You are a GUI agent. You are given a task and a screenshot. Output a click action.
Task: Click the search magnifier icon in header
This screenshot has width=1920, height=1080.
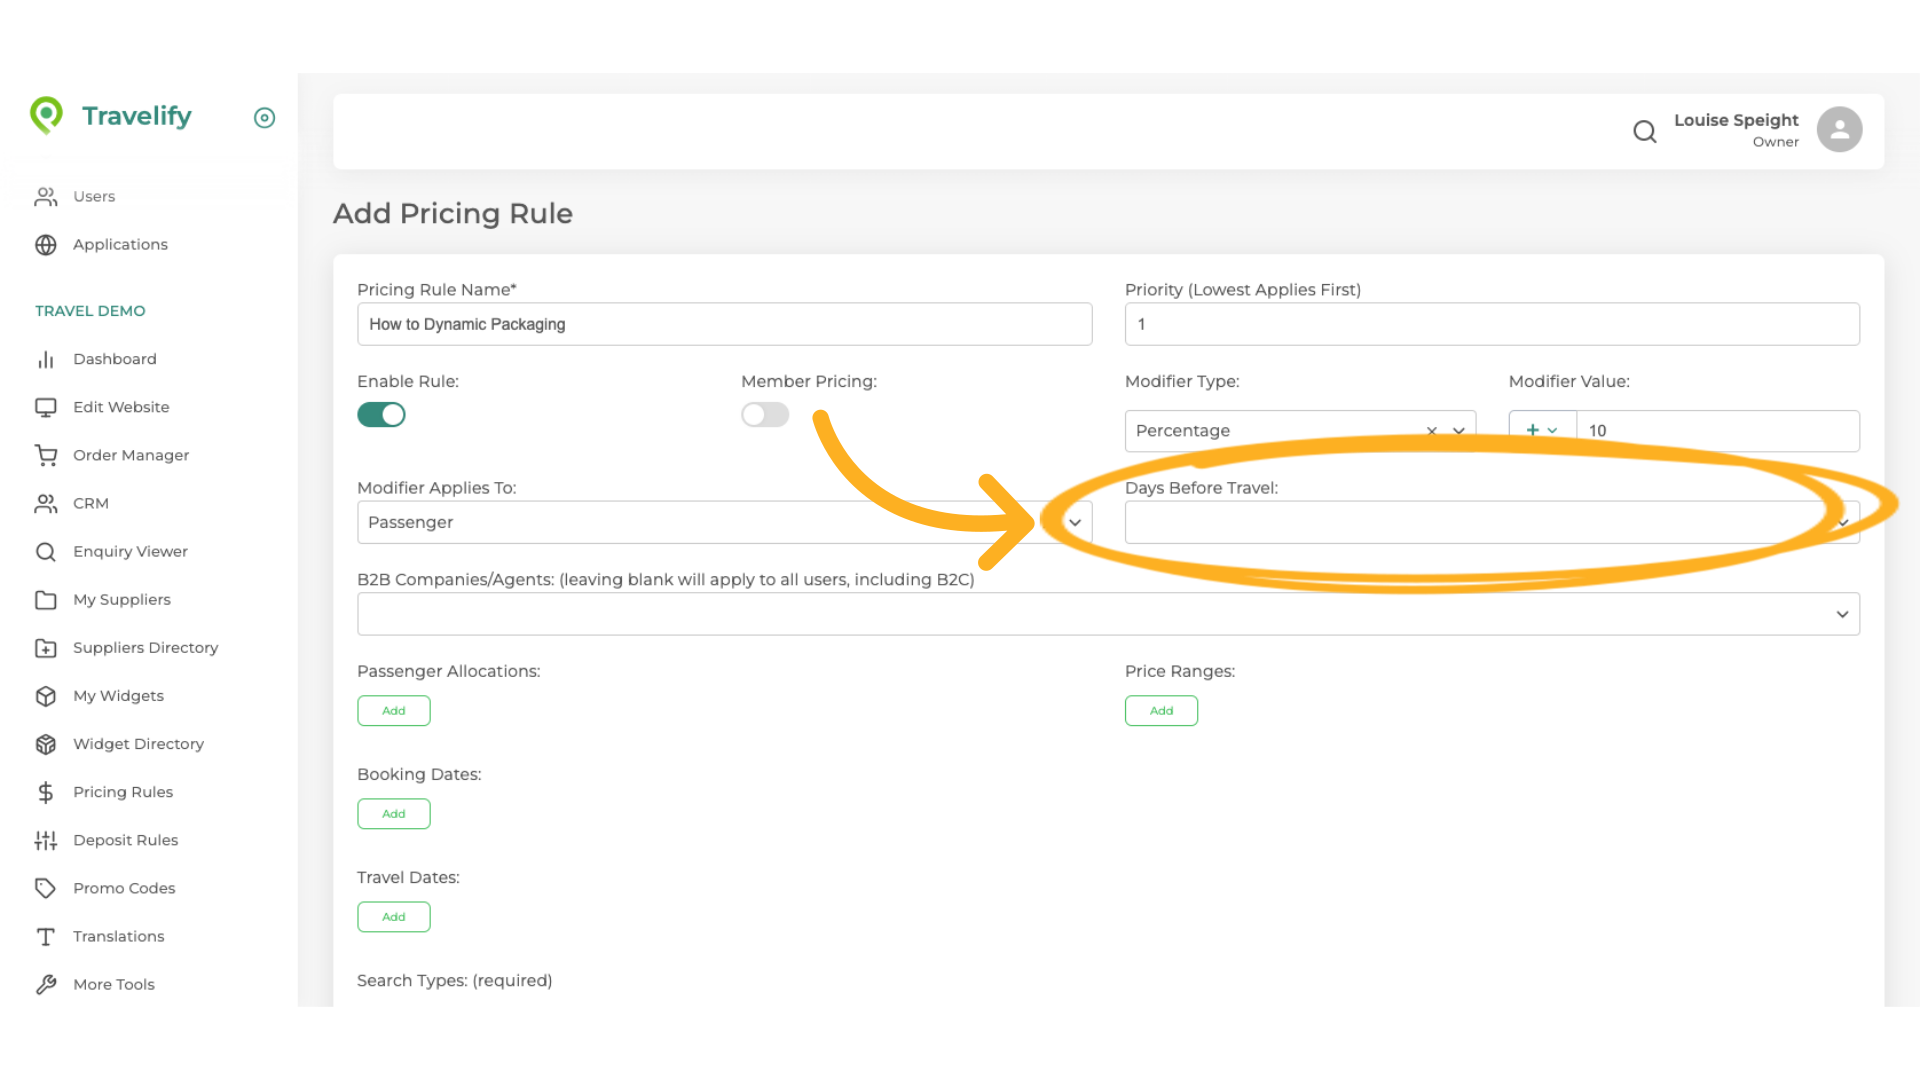[1644, 131]
